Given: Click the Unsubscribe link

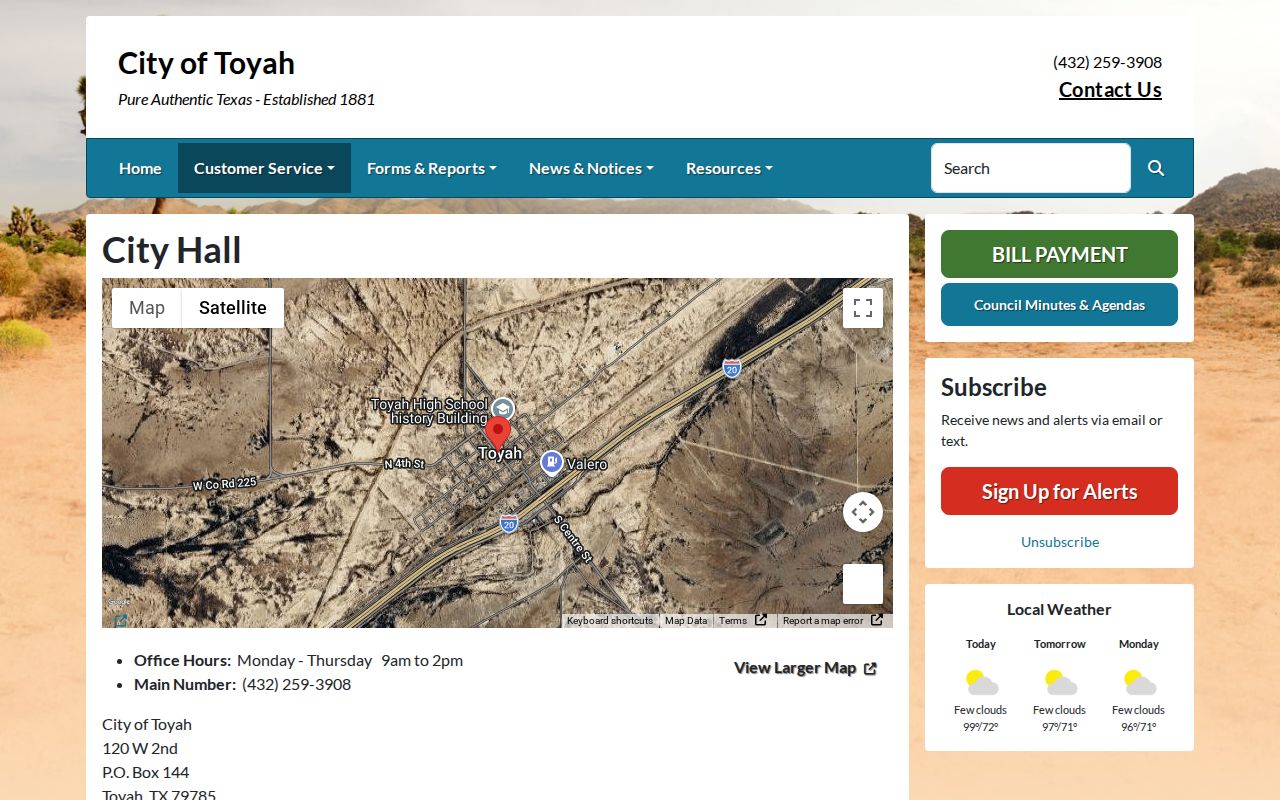Looking at the screenshot, I should 1060,542.
